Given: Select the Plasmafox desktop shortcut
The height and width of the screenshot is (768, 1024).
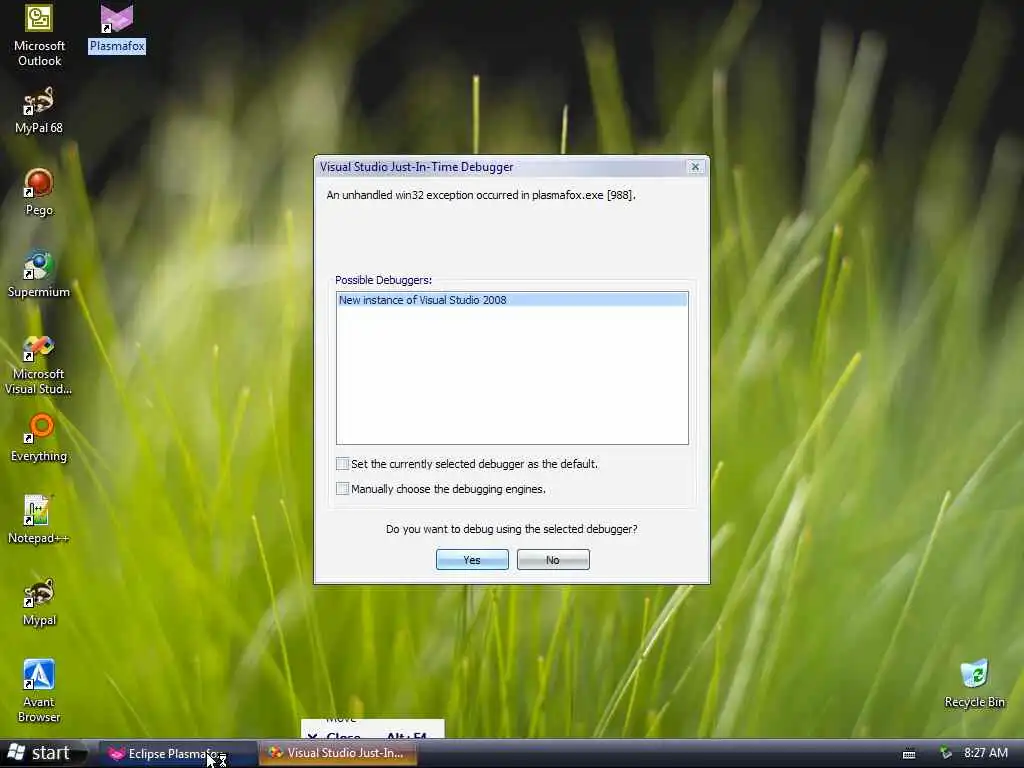Looking at the screenshot, I should pos(117,29).
